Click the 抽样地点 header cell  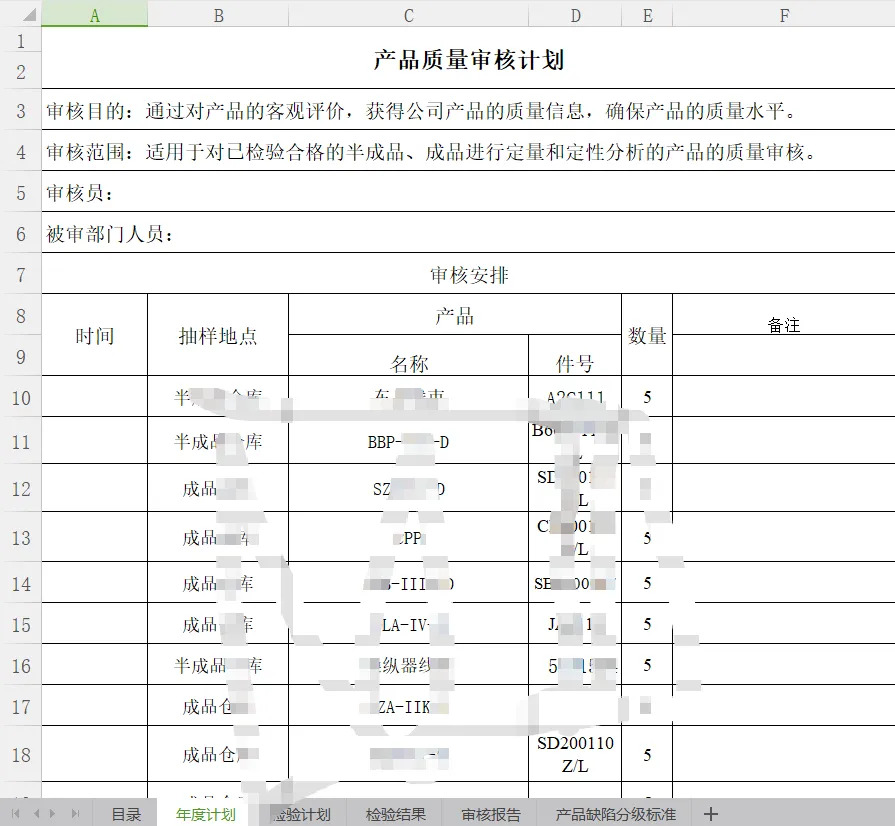pos(218,335)
